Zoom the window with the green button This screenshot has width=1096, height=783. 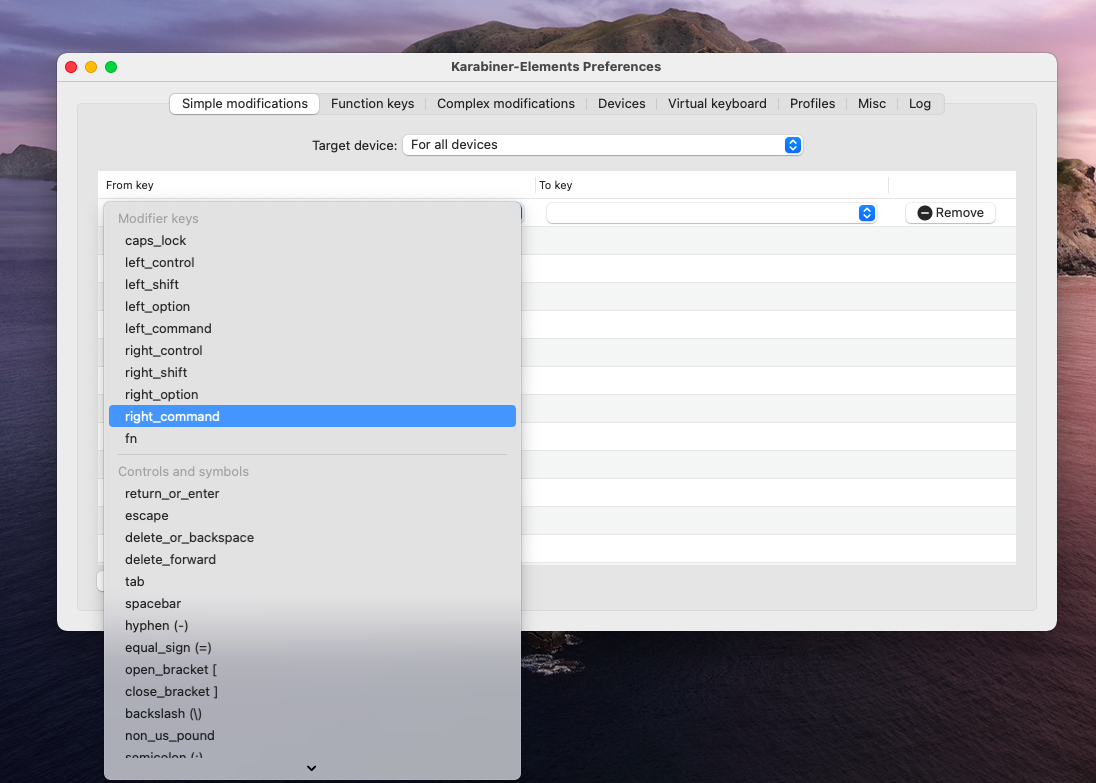coord(111,67)
